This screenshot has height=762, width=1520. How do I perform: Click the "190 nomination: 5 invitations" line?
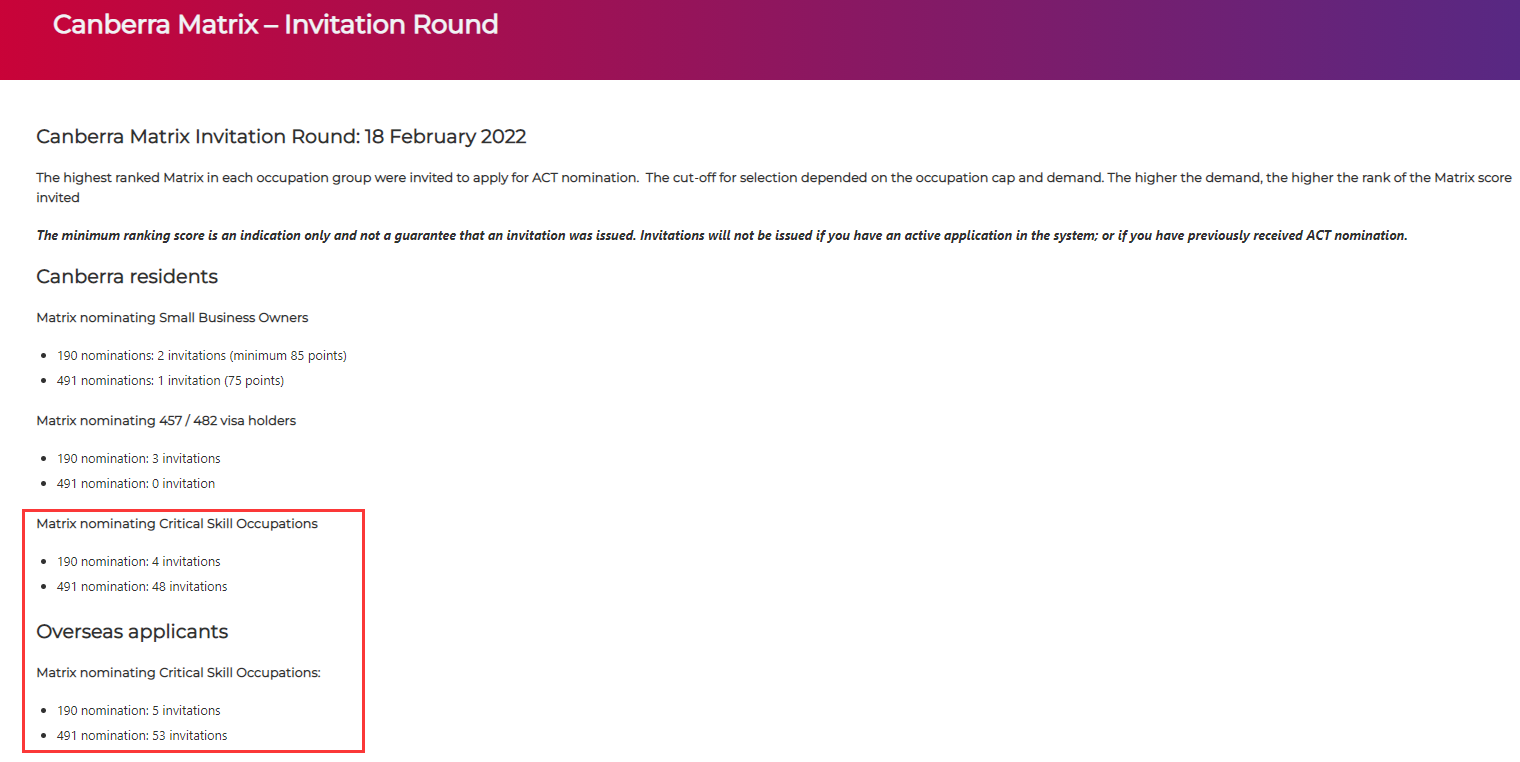(x=139, y=711)
